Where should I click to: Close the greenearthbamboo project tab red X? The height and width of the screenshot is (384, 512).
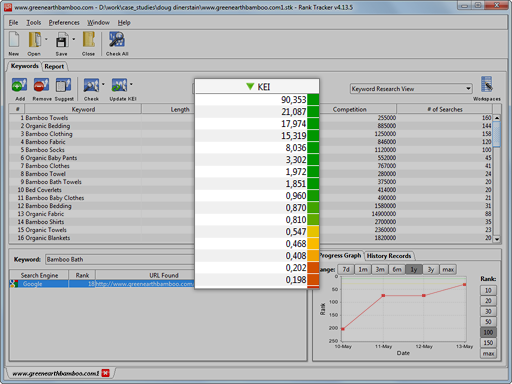tap(105, 373)
